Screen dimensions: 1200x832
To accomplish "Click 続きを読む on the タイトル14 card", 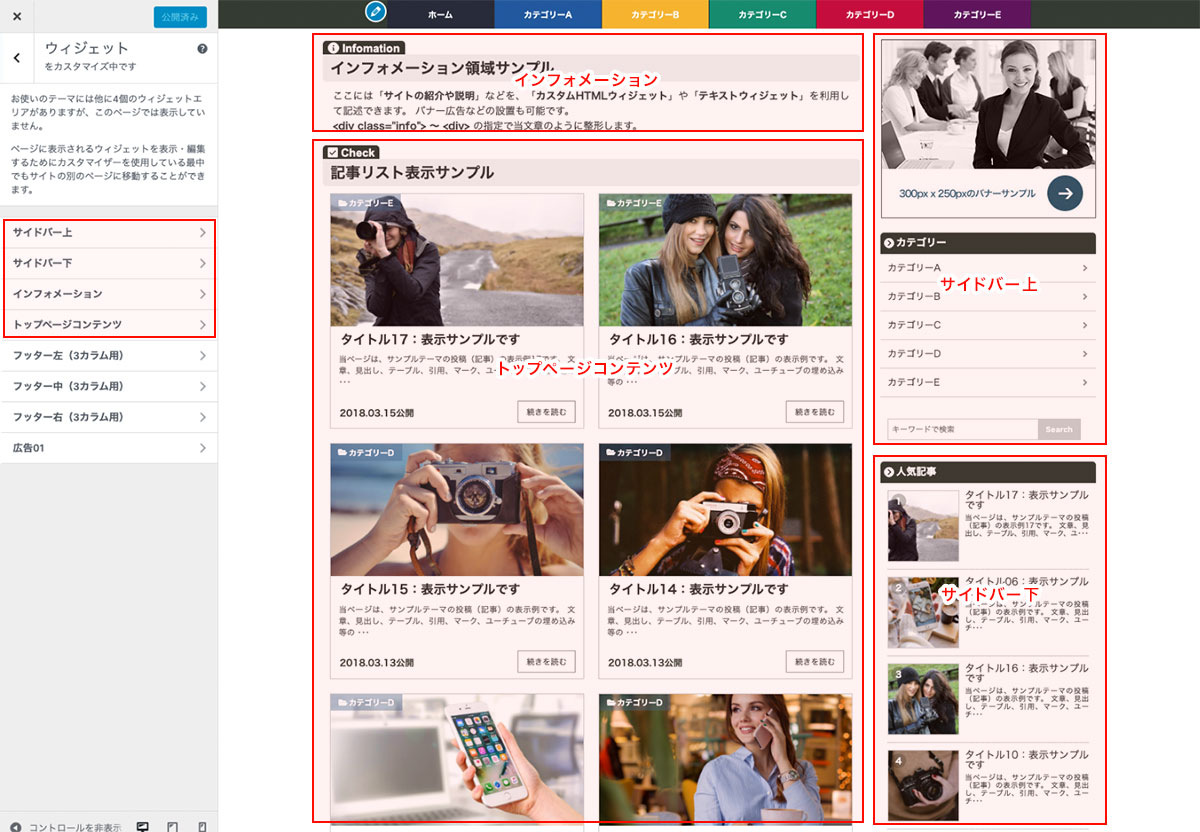I will tap(815, 662).
